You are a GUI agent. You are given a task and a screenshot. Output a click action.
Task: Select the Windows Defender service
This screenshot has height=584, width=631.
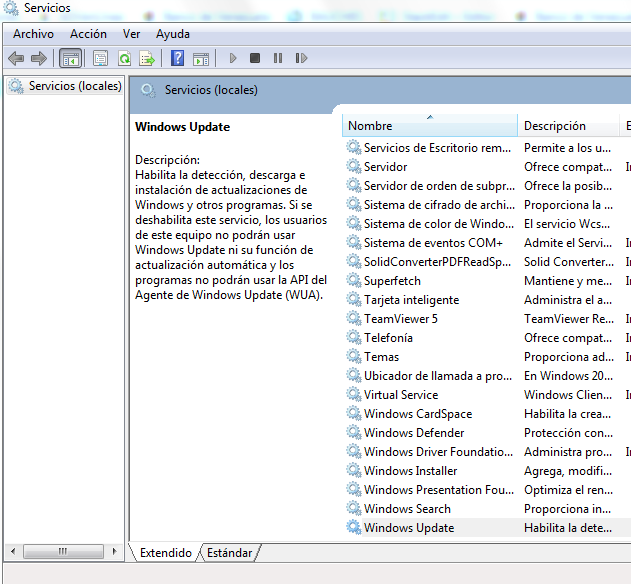414,432
